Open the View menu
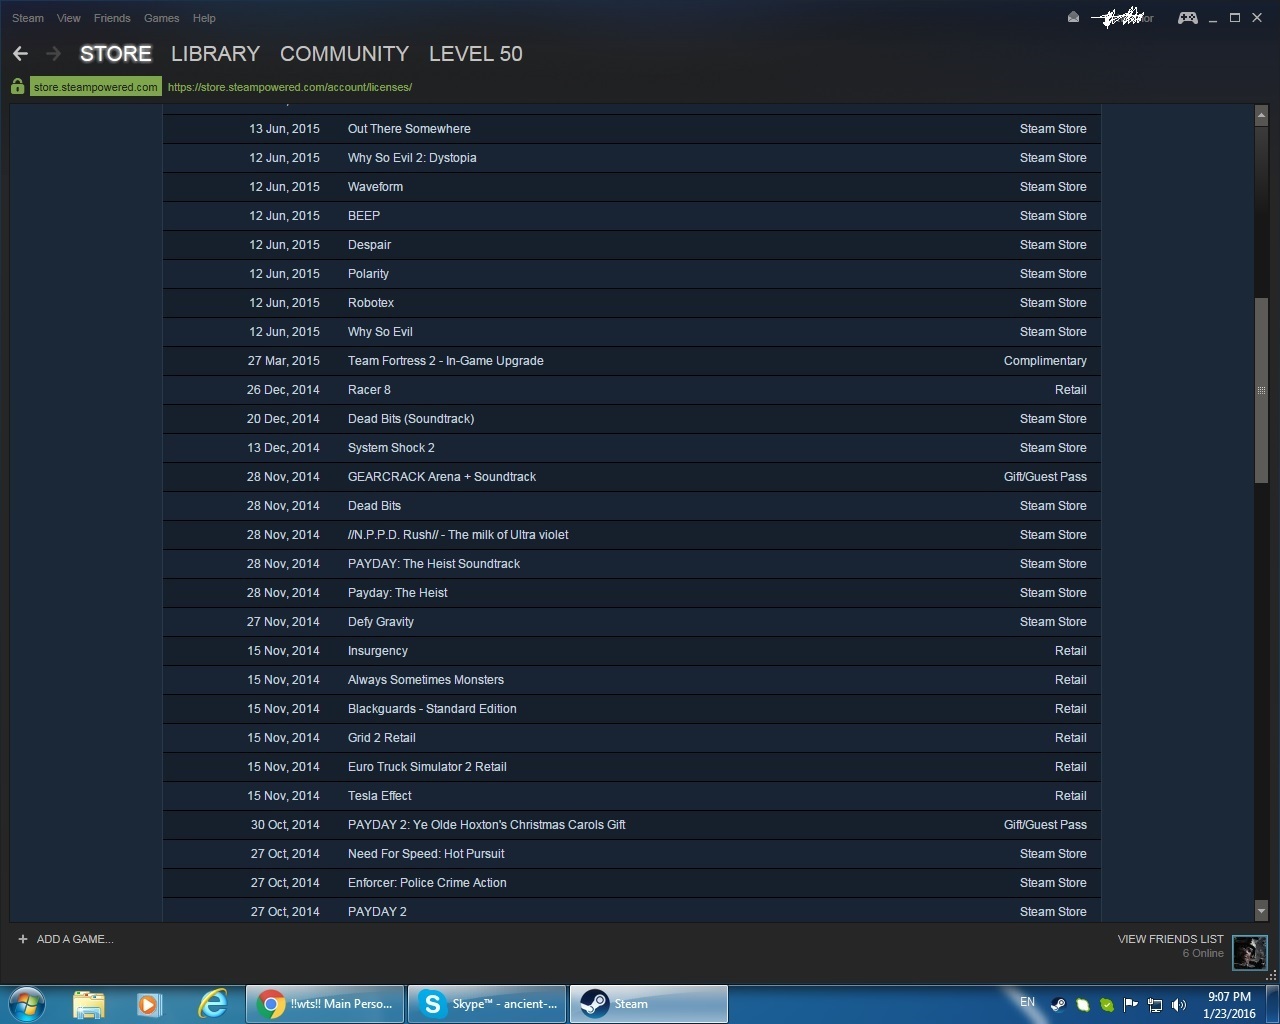Viewport: 1280px width, 1024px height. [69, 18]
